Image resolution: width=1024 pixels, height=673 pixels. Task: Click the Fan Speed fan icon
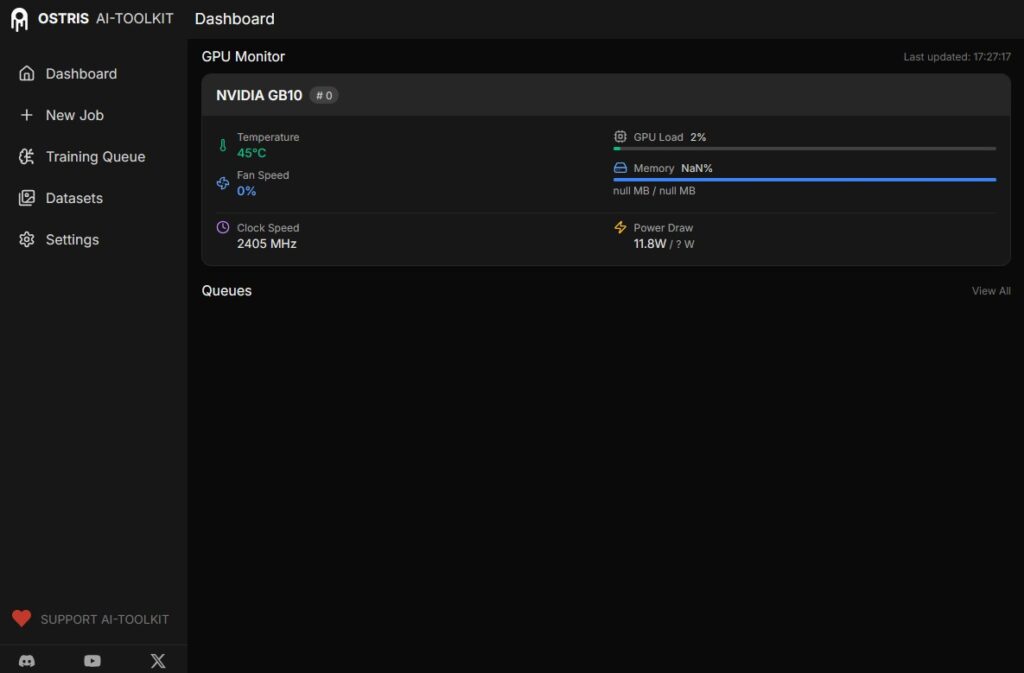[223, 183]
